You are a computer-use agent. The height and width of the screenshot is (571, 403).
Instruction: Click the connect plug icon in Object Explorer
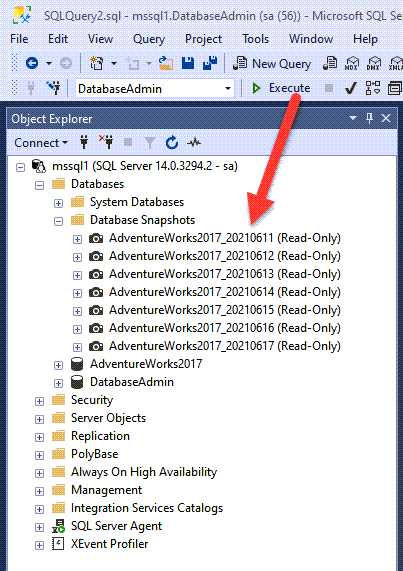pyautogui.click(x=84, y=142)
